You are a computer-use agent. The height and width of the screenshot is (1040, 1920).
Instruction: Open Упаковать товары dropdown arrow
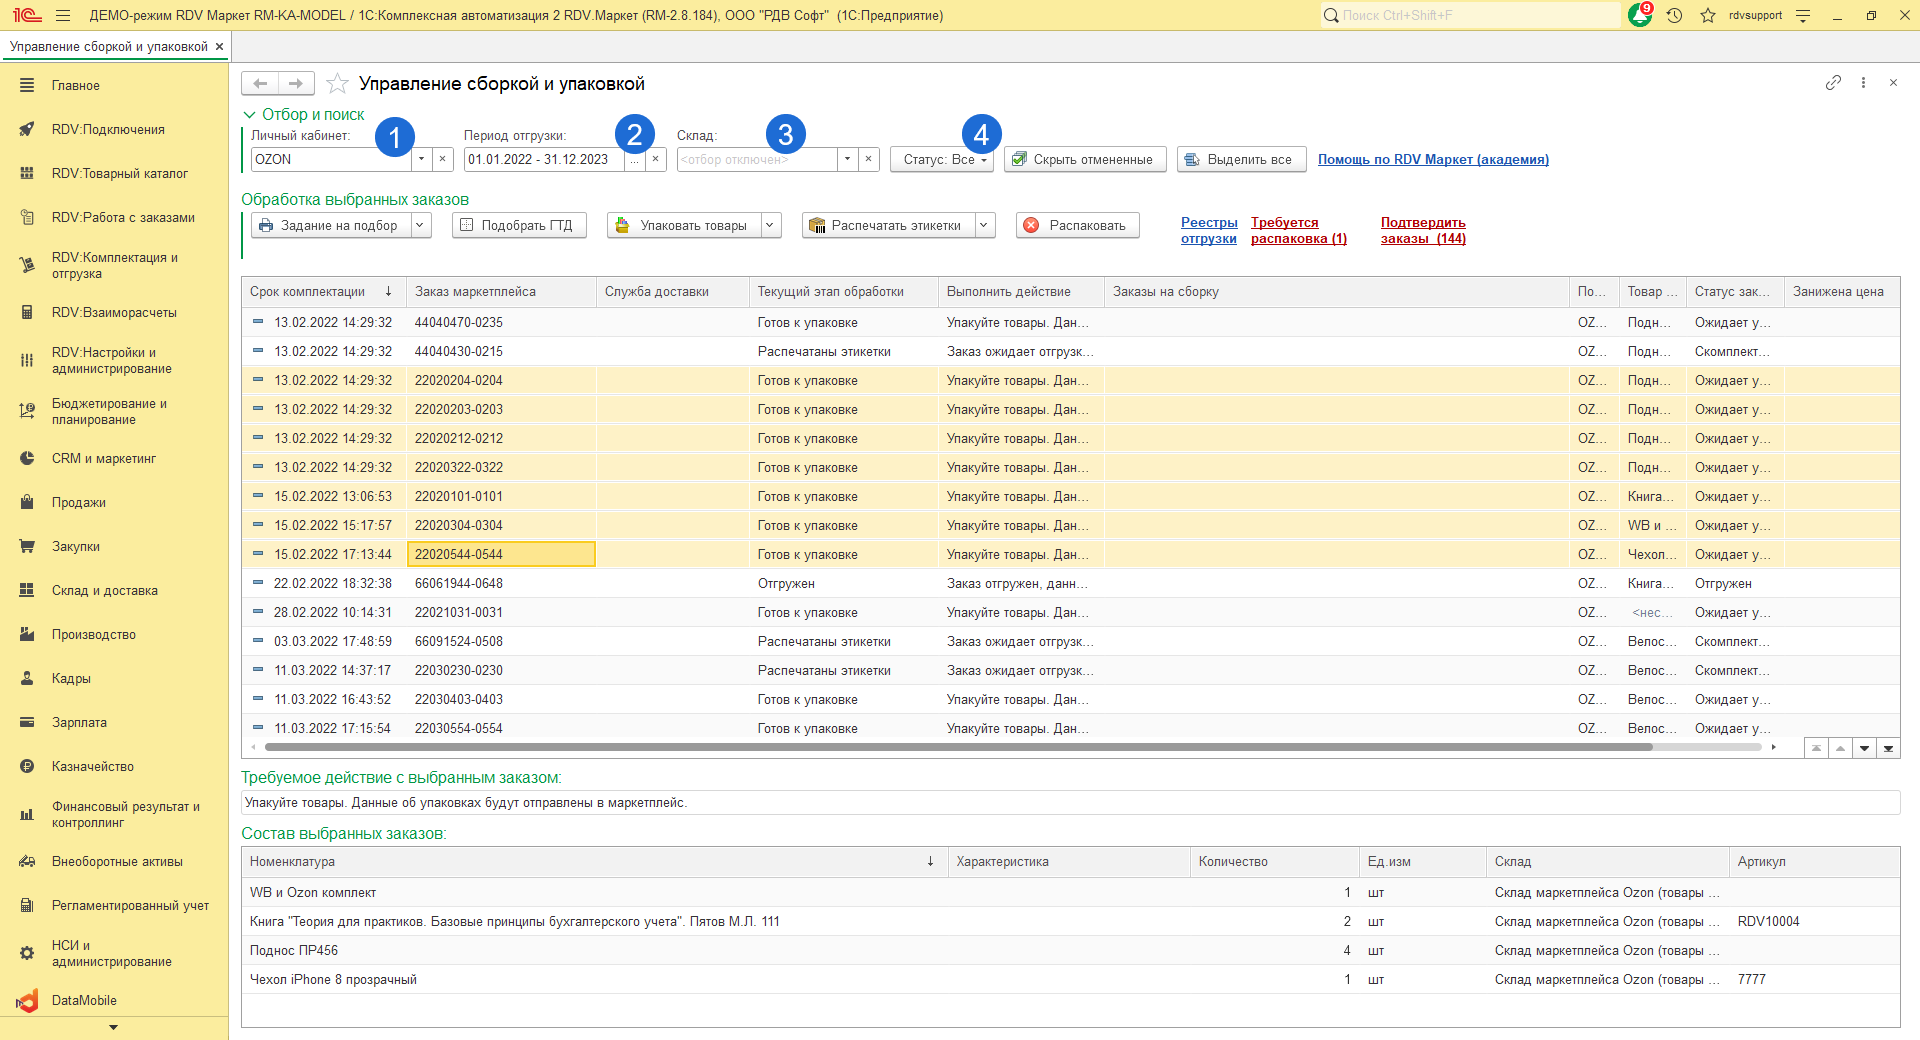770,225
